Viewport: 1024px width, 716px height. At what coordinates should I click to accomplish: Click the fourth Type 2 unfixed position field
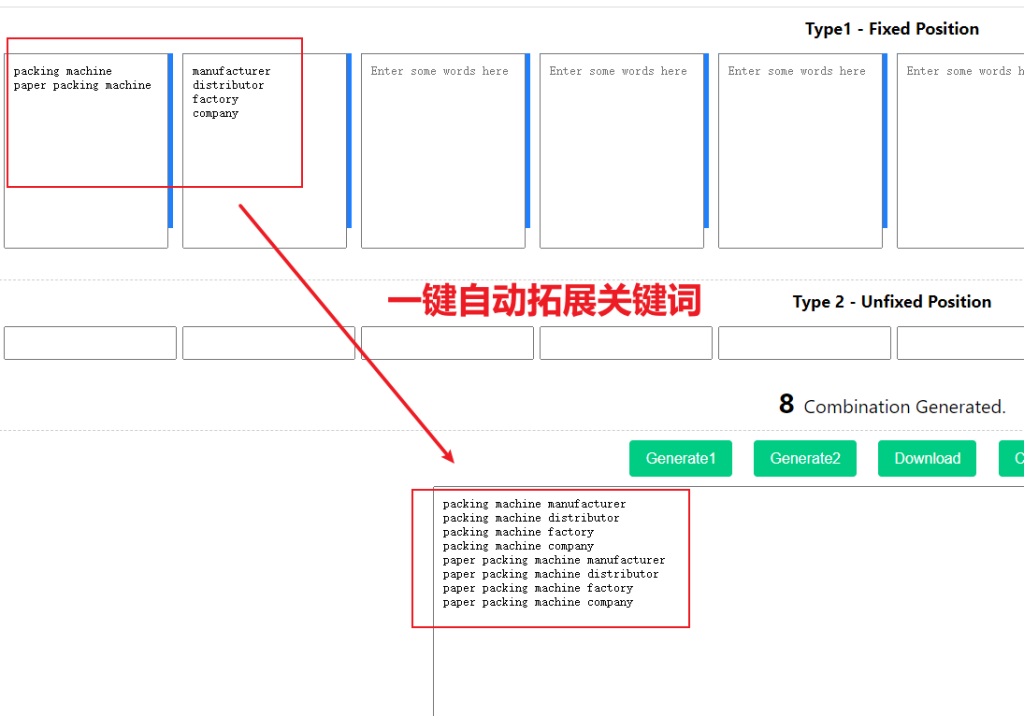[x=626, y=343]
